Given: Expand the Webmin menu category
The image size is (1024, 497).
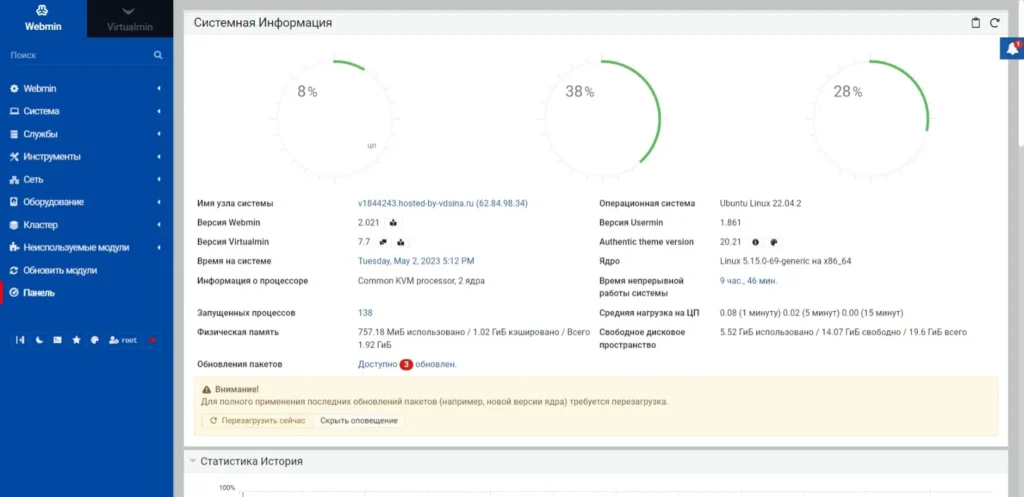Looking at the screenshot, I should (86, 88).
